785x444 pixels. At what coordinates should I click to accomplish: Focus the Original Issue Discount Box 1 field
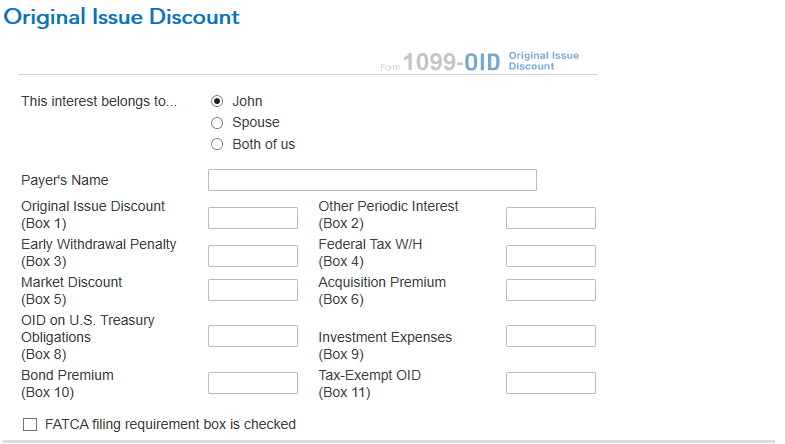[252, 218]
